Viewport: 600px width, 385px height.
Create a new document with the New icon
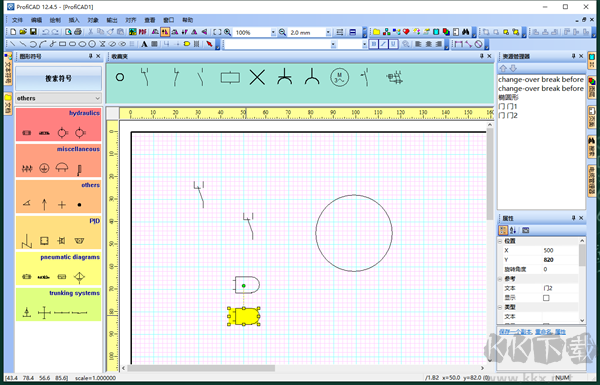(13, 32)
